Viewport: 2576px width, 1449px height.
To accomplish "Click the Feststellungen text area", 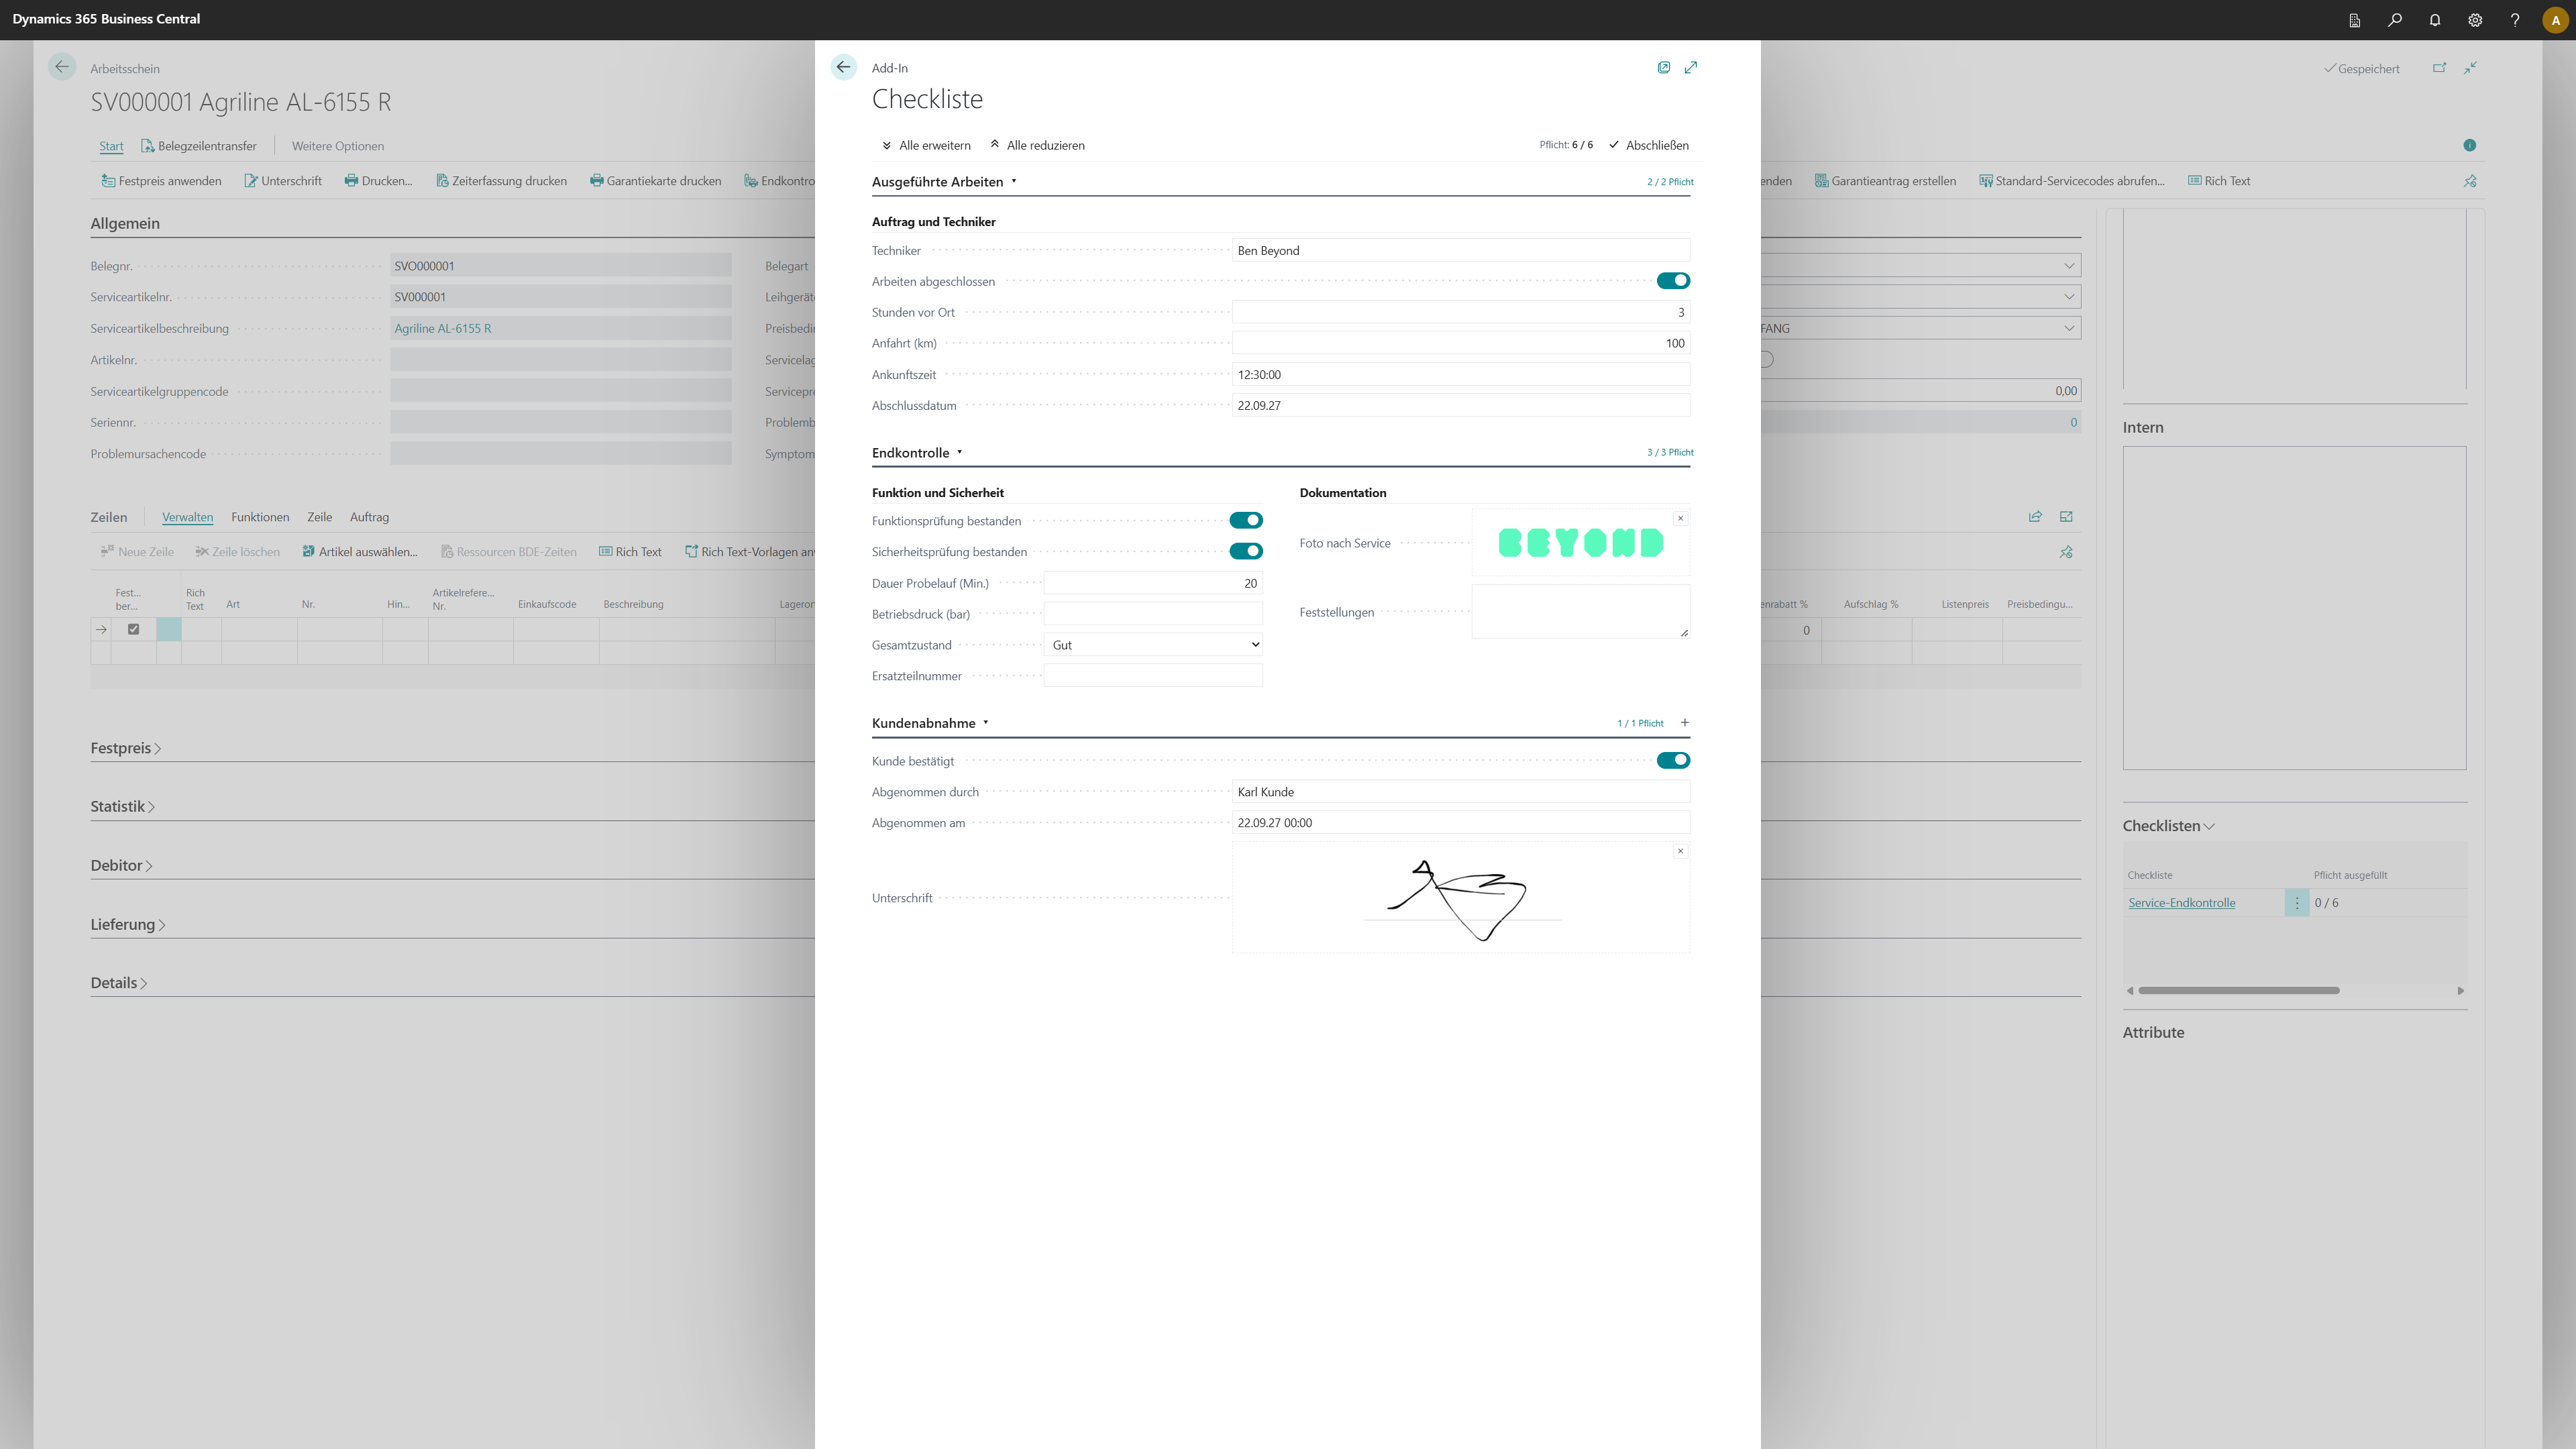I will point(1580,612).
